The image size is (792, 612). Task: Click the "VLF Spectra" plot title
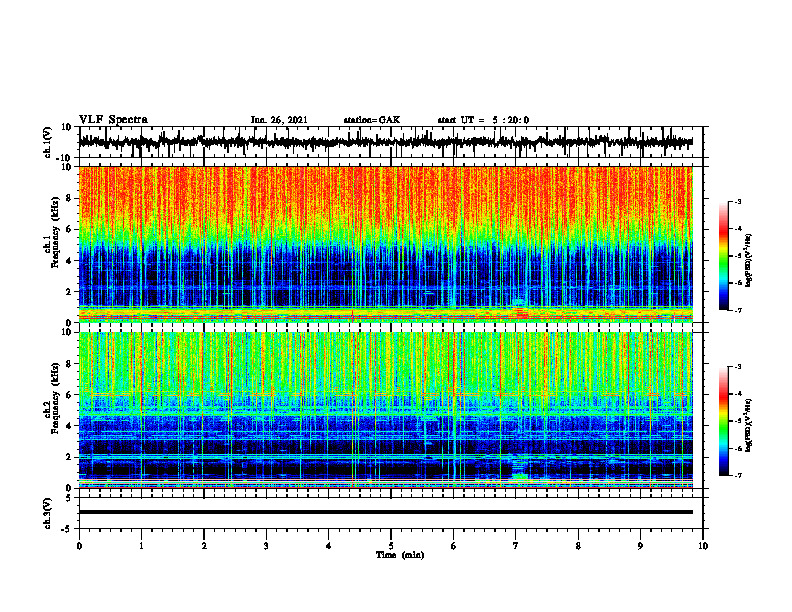[x=113, y=120]
